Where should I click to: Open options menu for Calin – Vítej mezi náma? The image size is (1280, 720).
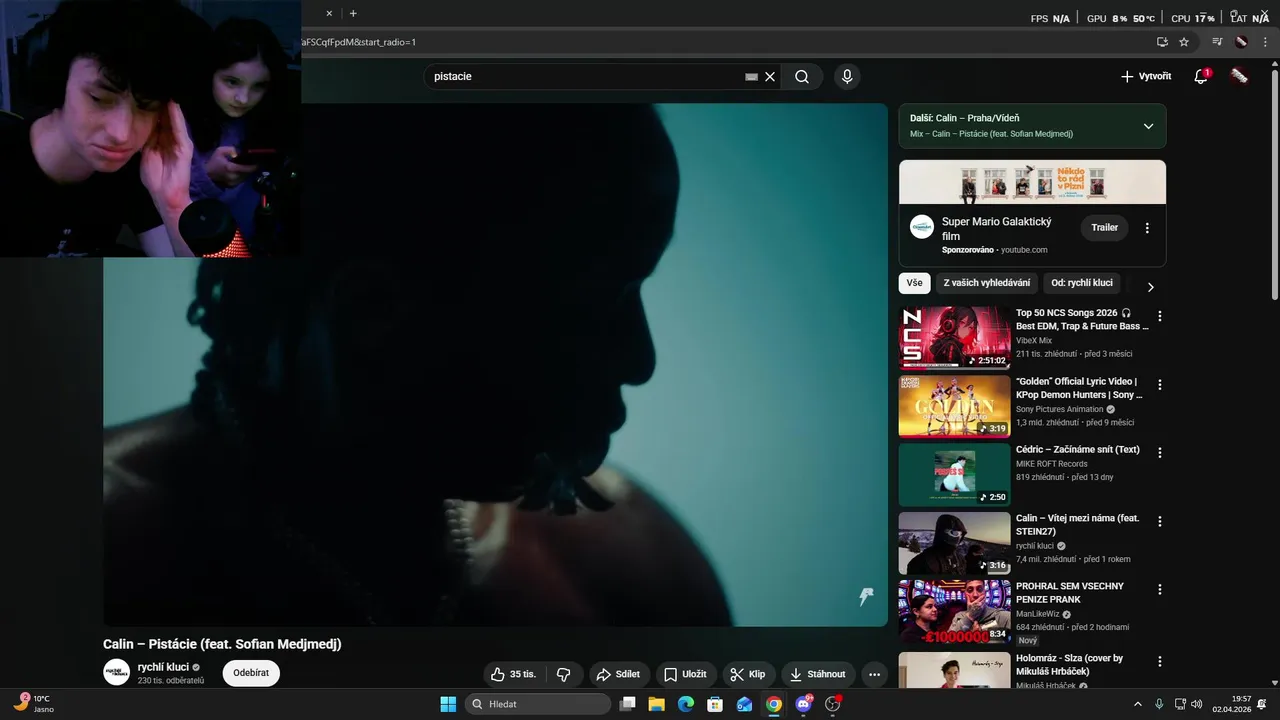pos(1160,521)
